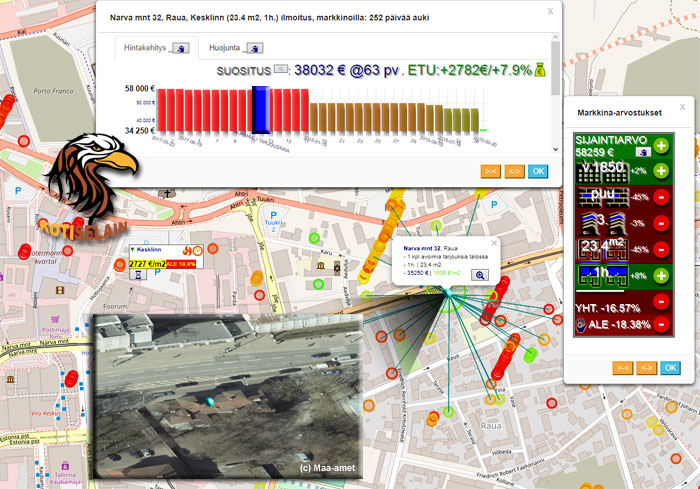Click the Postimaja shopping cart icon
This screenshot has width=700, height=489.
[x=55, y=320]
